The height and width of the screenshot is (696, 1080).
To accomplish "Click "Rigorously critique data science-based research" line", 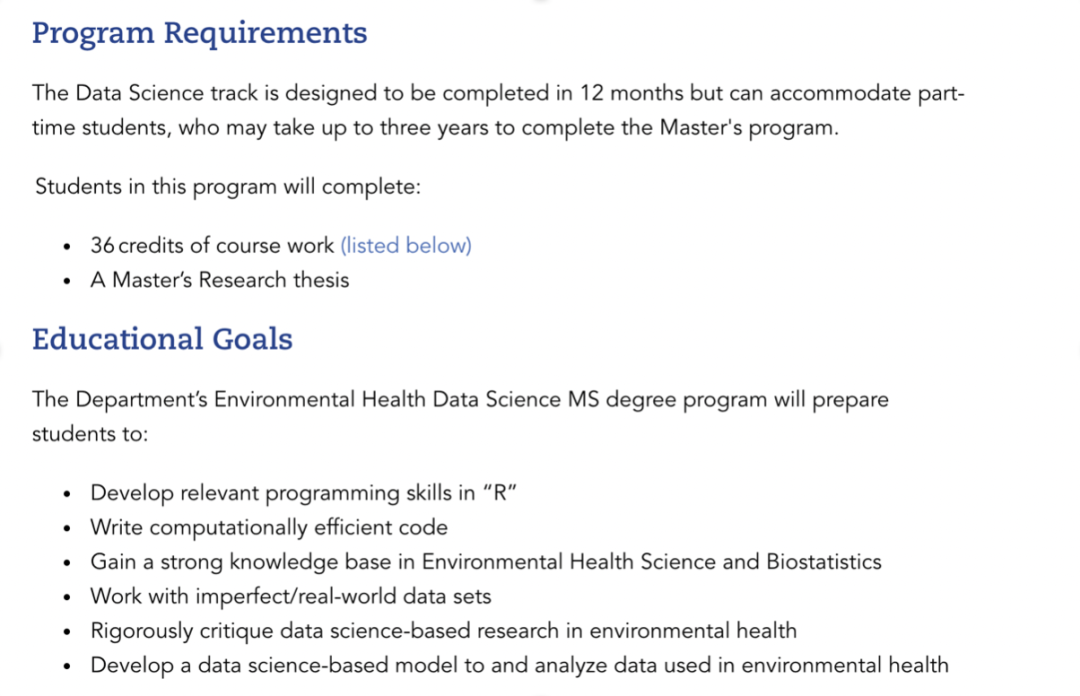I will [x=444, y=631].
